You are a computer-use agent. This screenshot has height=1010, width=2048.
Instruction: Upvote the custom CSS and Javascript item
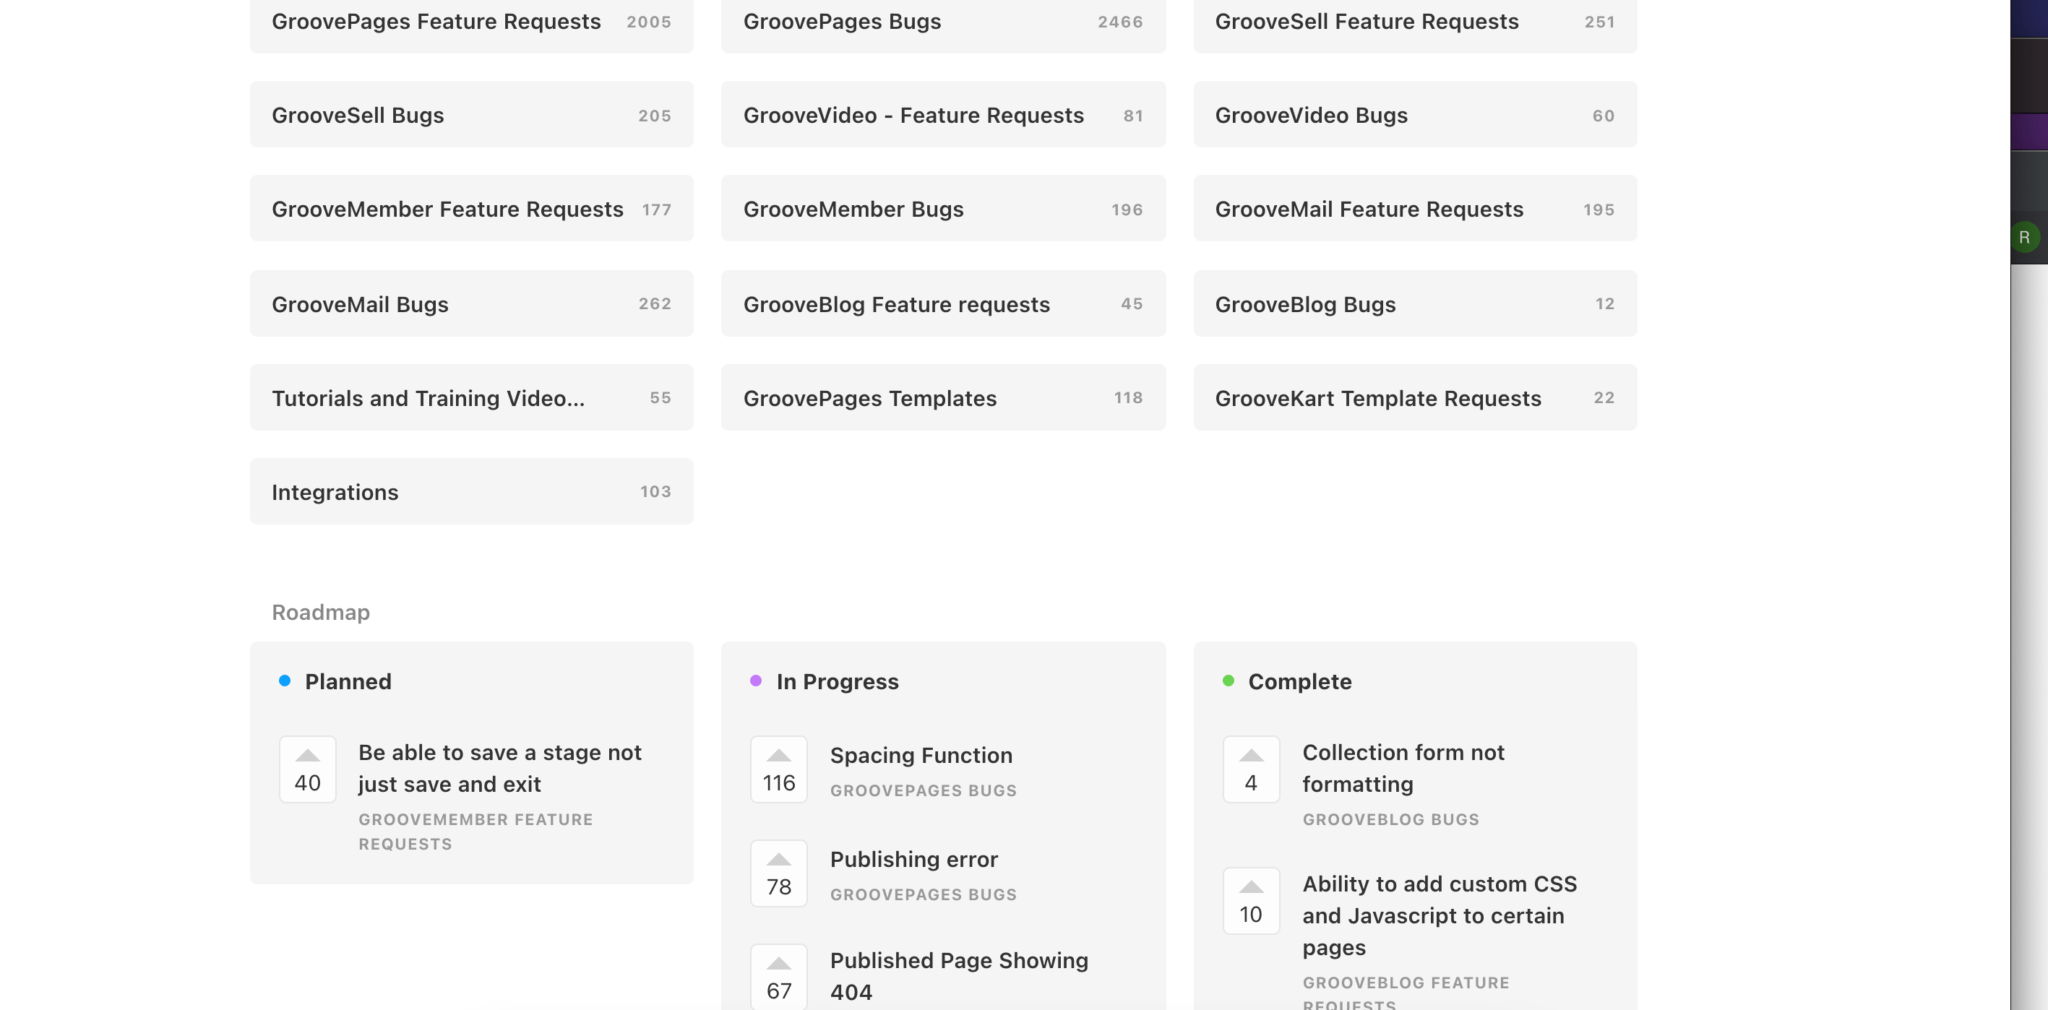(1250, 900)
